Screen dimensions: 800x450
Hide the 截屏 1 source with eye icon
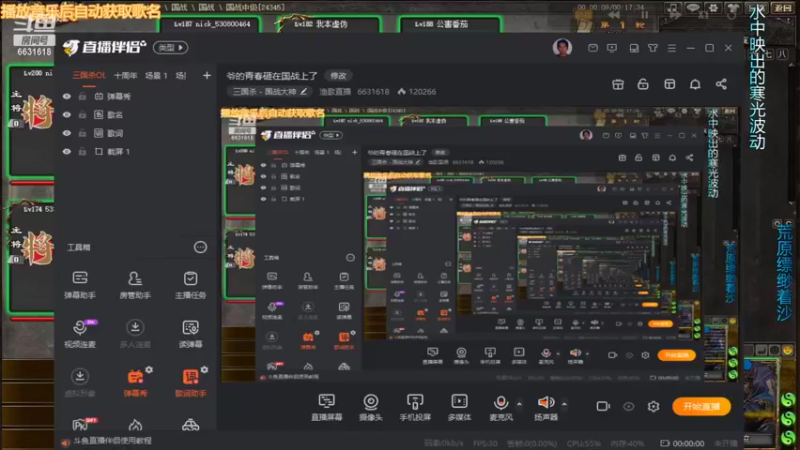click(x=67, y=152)
